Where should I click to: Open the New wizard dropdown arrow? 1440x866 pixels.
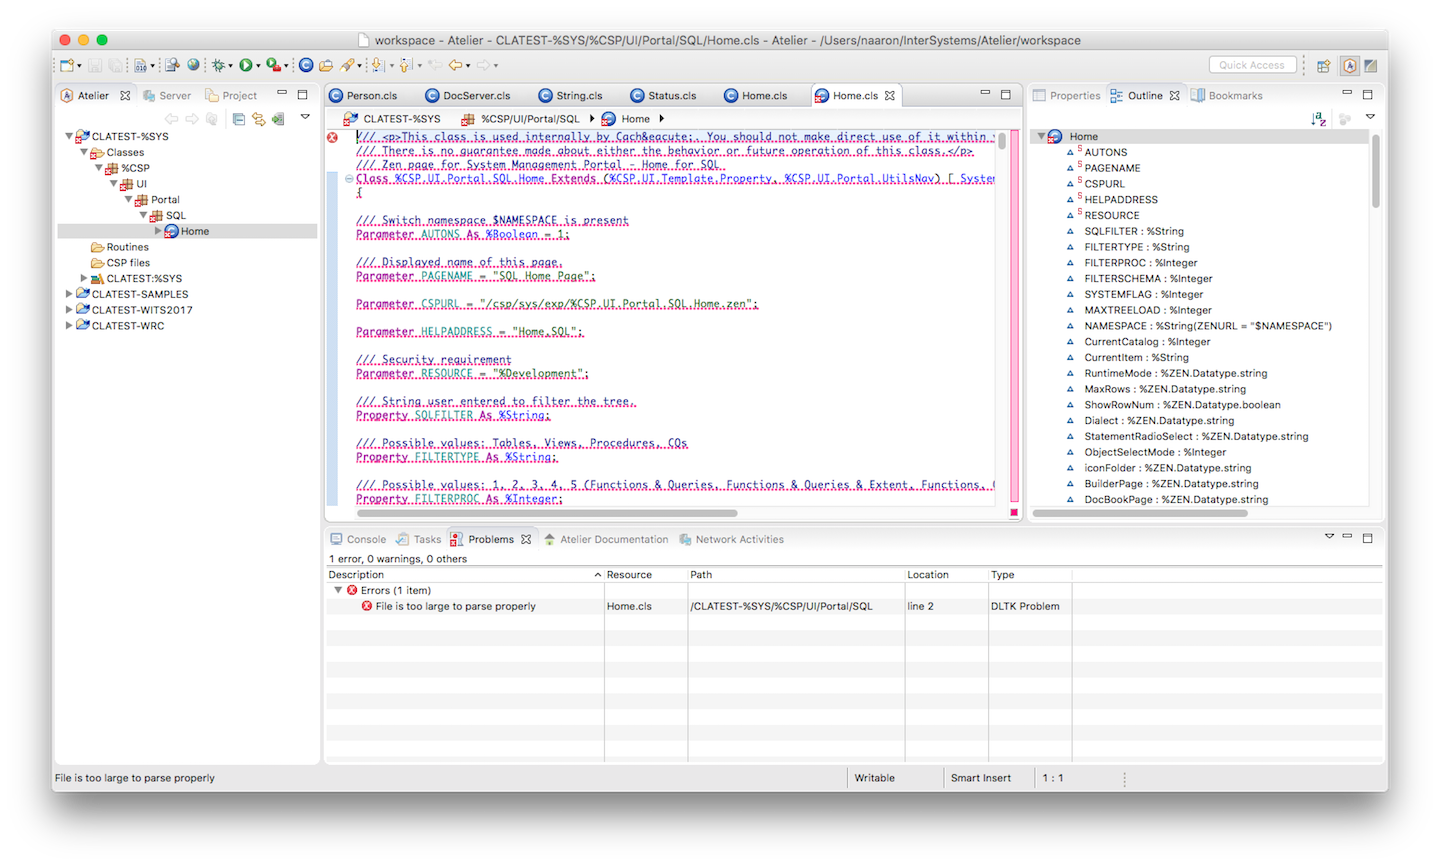tap(79, 66)
